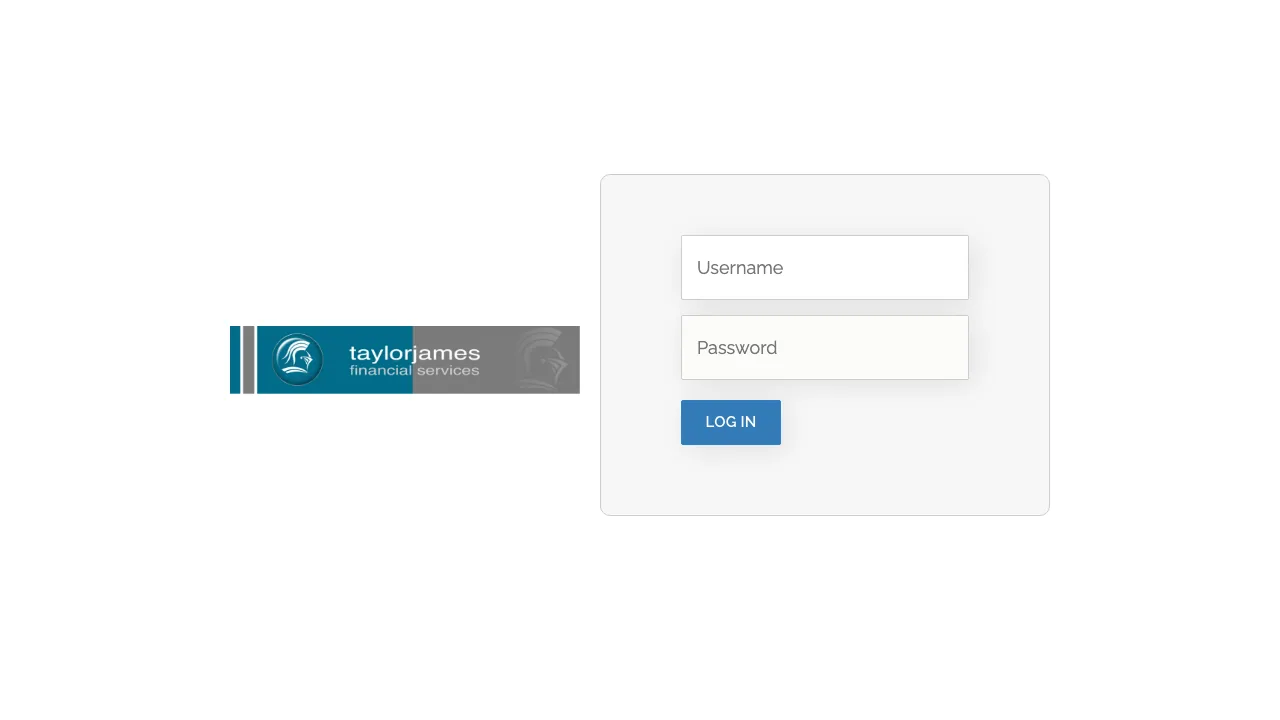Click the blue spartan helmet logo icon
This screenshot has width=1280, height=720.
click(x=297, y=359)
